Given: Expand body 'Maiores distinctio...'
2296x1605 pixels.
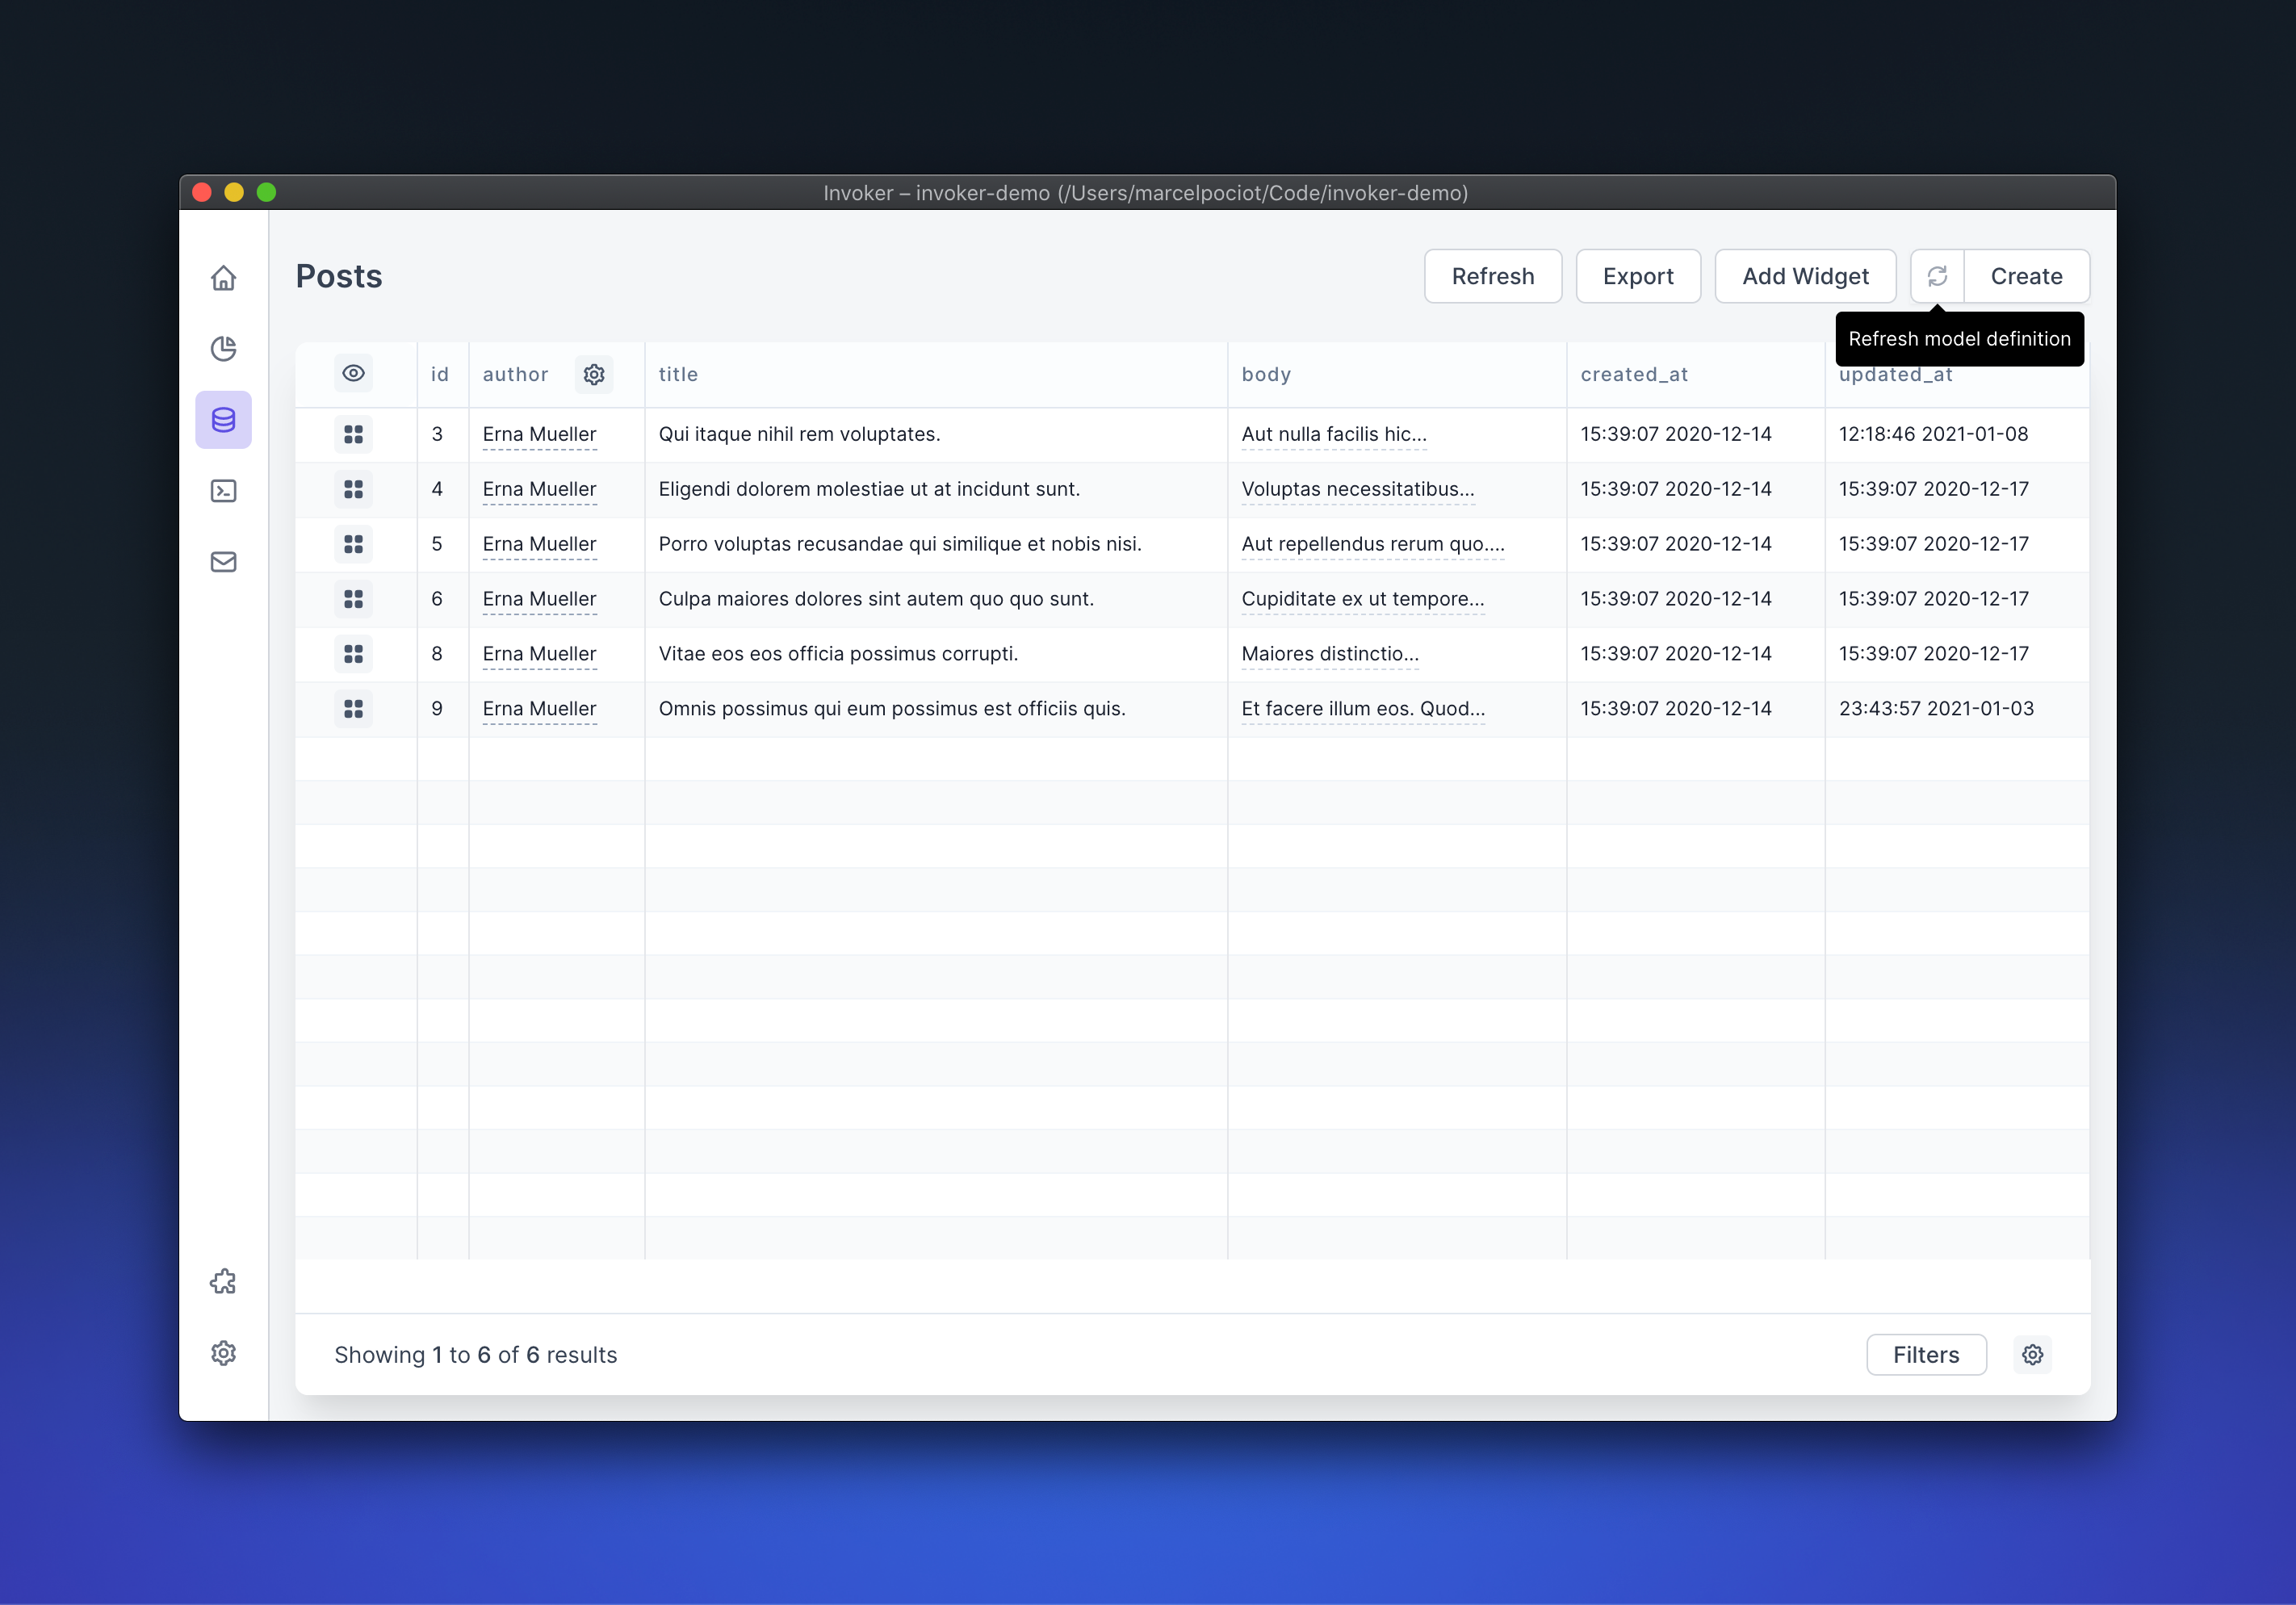Looking at the screenshot, I should click(1330, 654).
